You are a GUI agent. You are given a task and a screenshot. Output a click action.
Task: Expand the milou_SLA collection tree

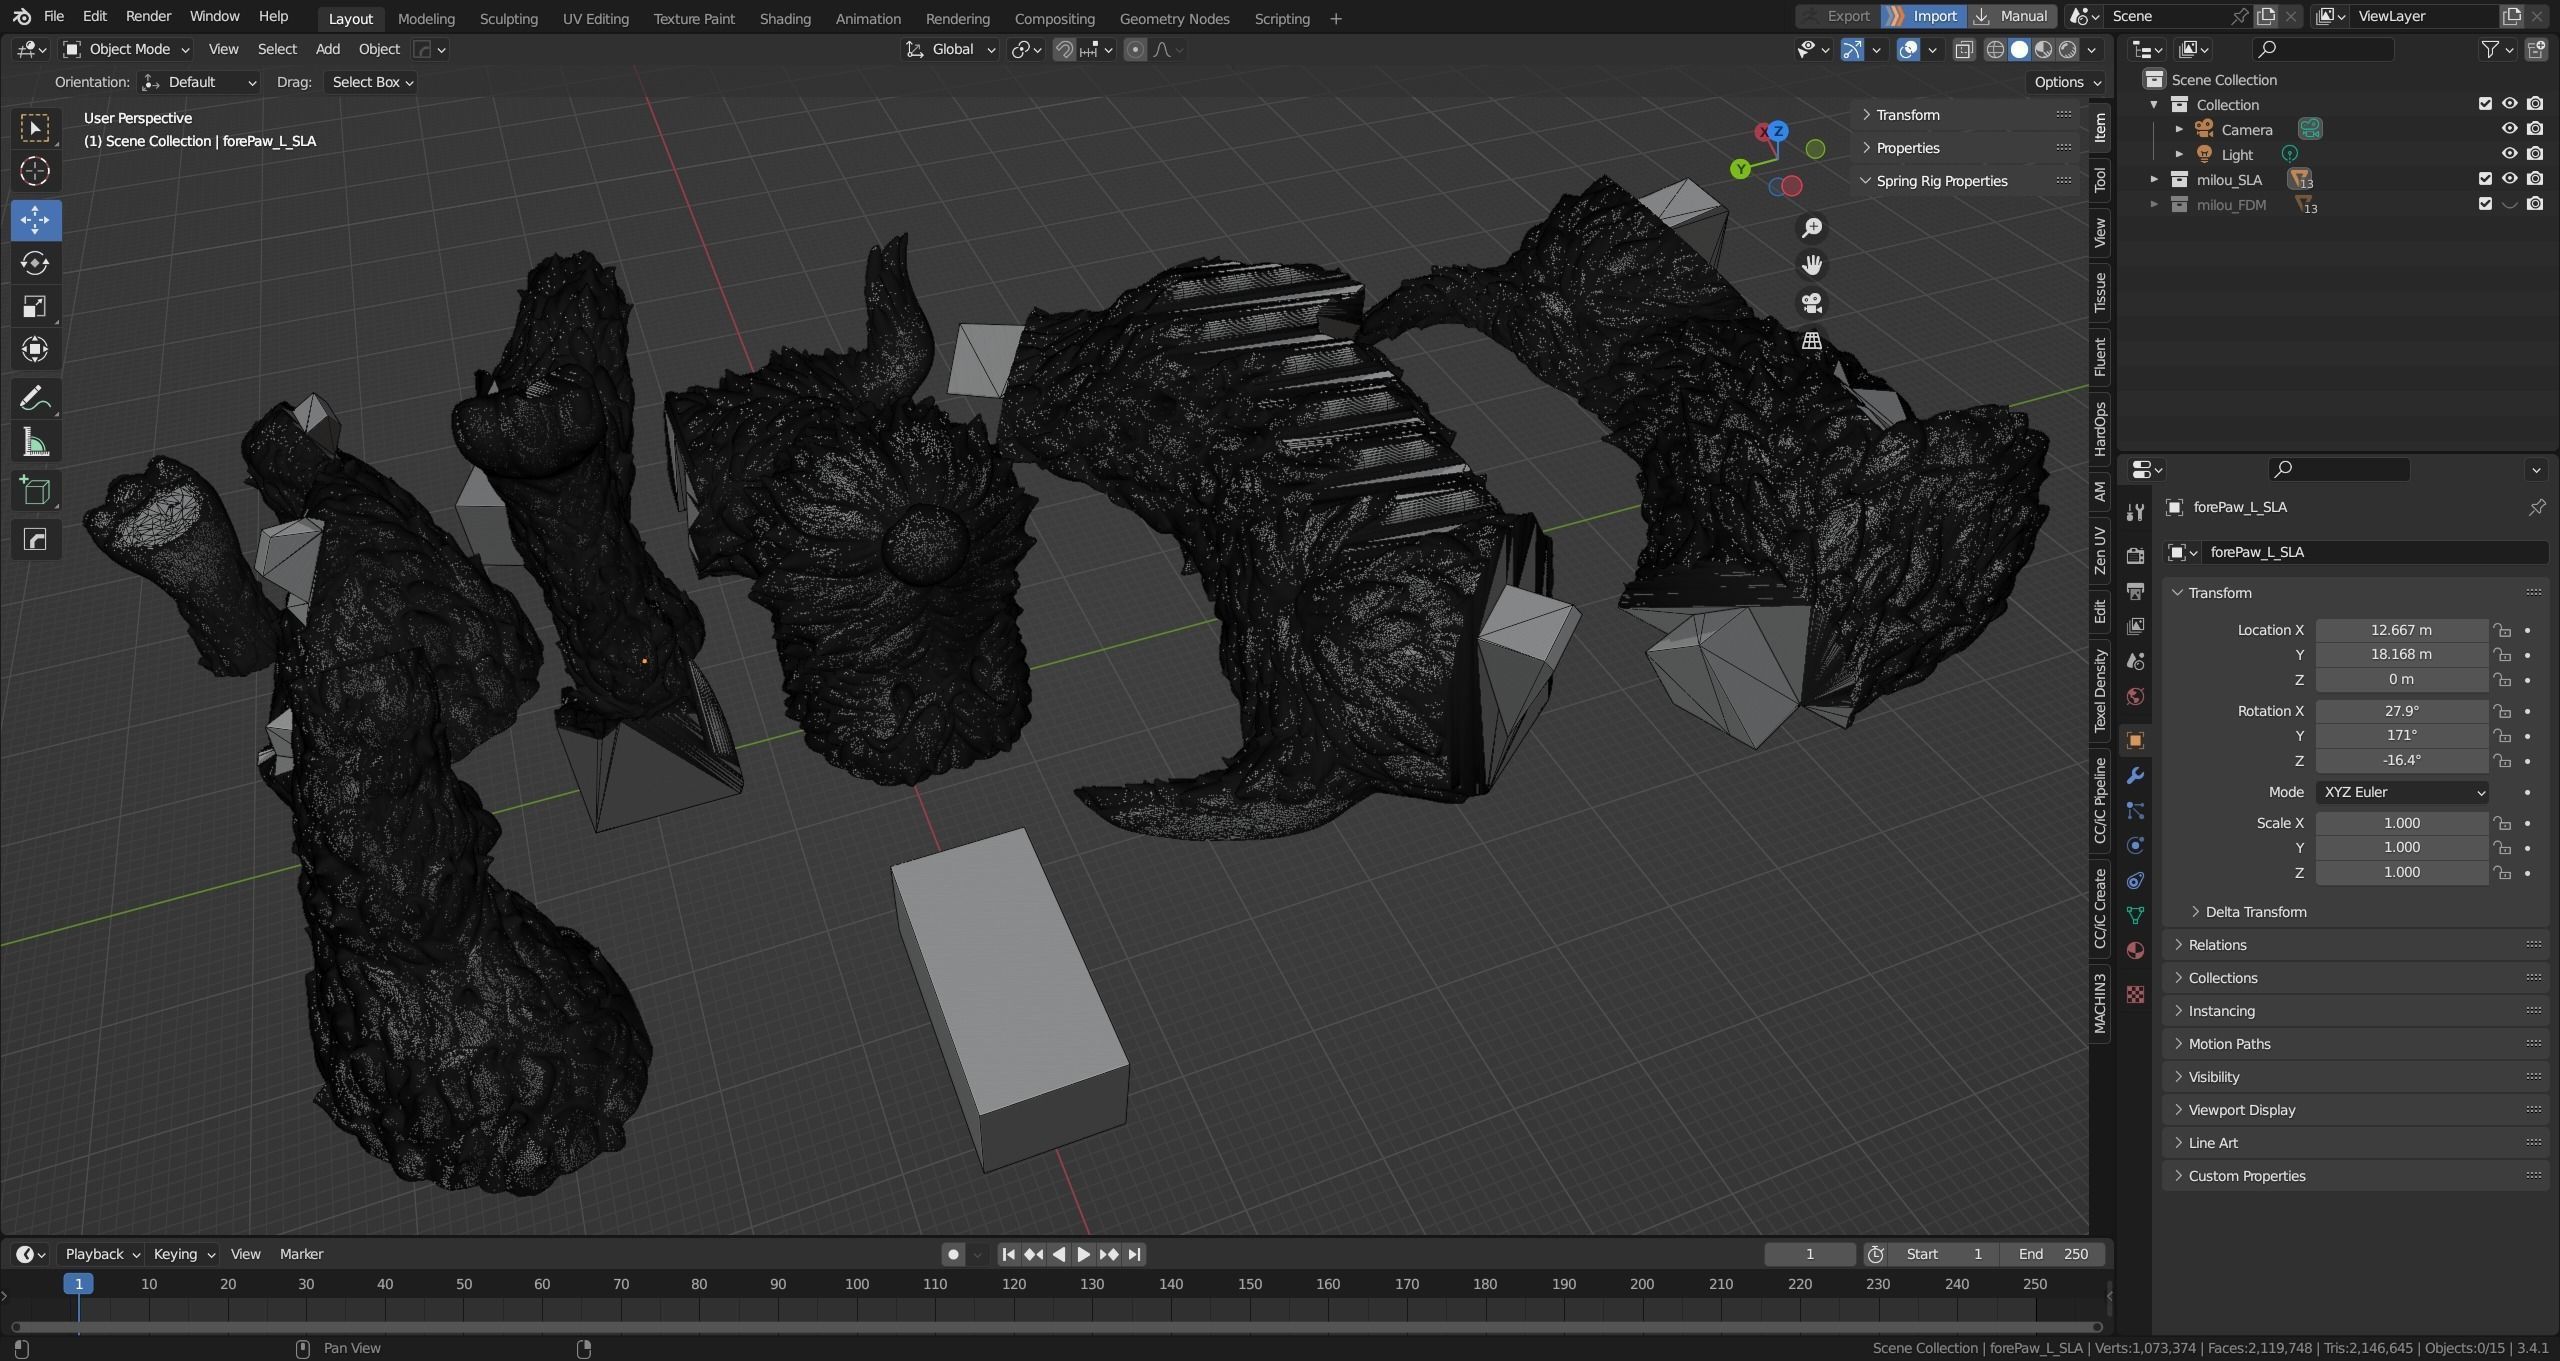pos(2154,180)
